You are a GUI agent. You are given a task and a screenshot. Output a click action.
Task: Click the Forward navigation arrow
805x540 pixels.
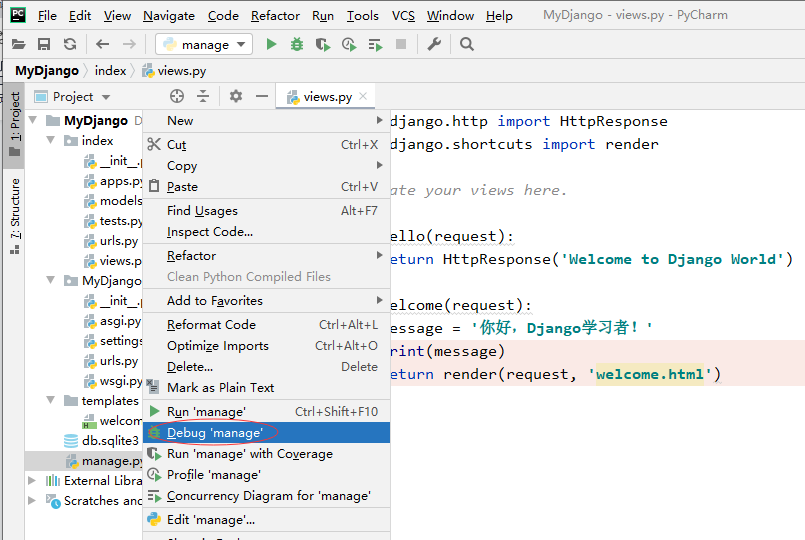tap(129, 44)
